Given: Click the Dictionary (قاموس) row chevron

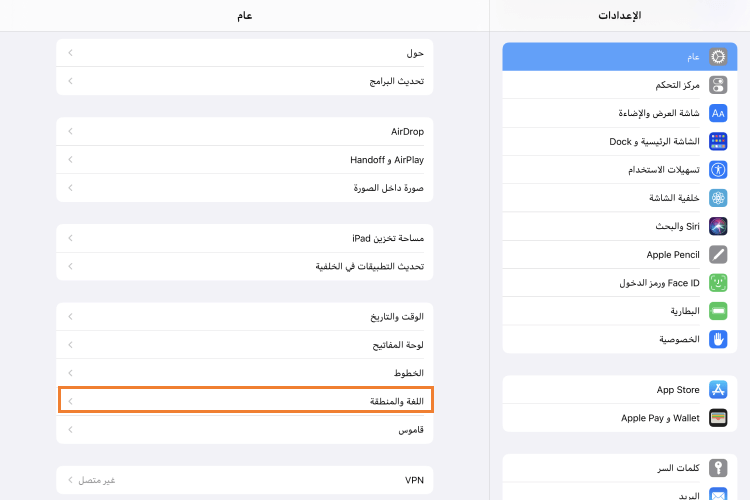Looking at the screenshot, I should pyautogui.click(x=70, y=429).
